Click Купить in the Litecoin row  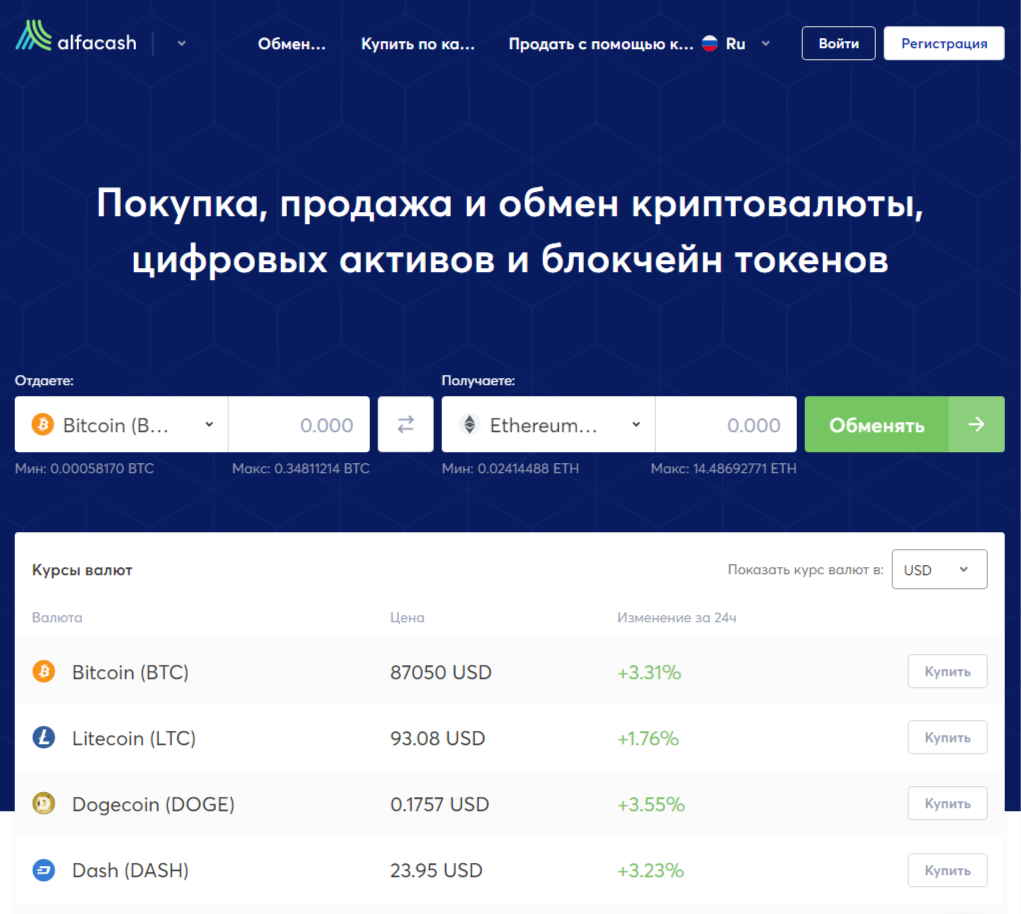[947, 738]
